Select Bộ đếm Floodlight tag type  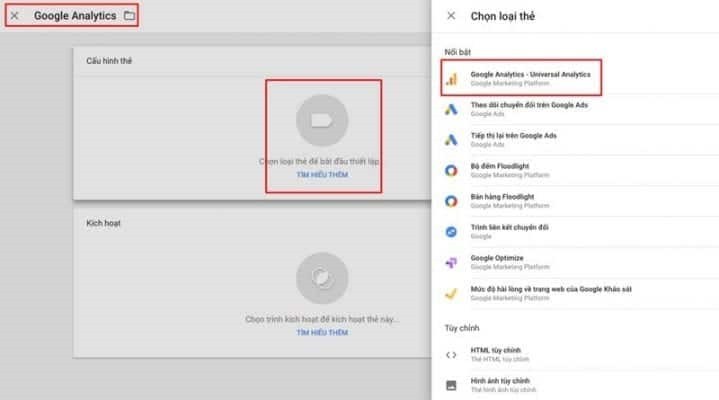pos(580,171)
